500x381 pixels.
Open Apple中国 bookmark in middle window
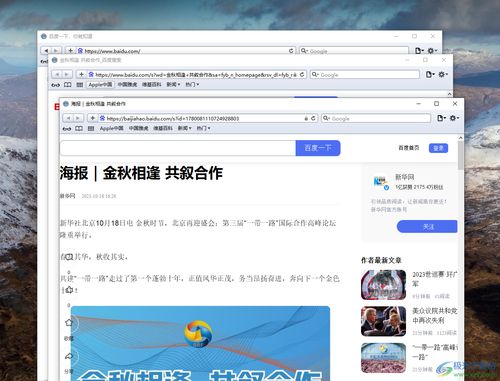[x=100, y=85]
